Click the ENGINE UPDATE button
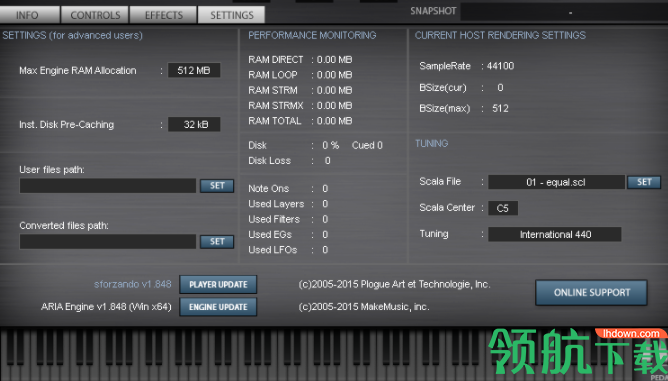The image size is (668, 381). click(x=218, y=307)
